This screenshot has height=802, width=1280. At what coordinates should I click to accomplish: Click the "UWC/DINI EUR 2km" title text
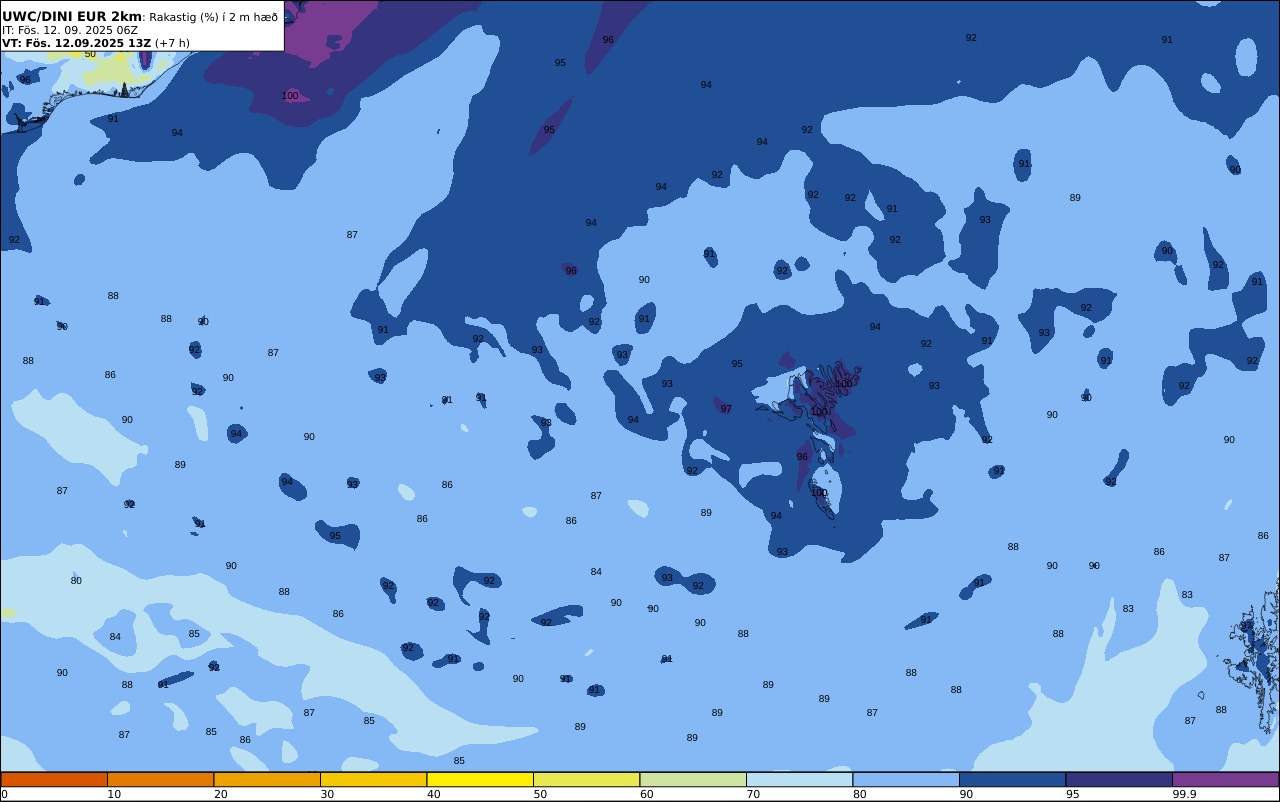click(72, 17)
